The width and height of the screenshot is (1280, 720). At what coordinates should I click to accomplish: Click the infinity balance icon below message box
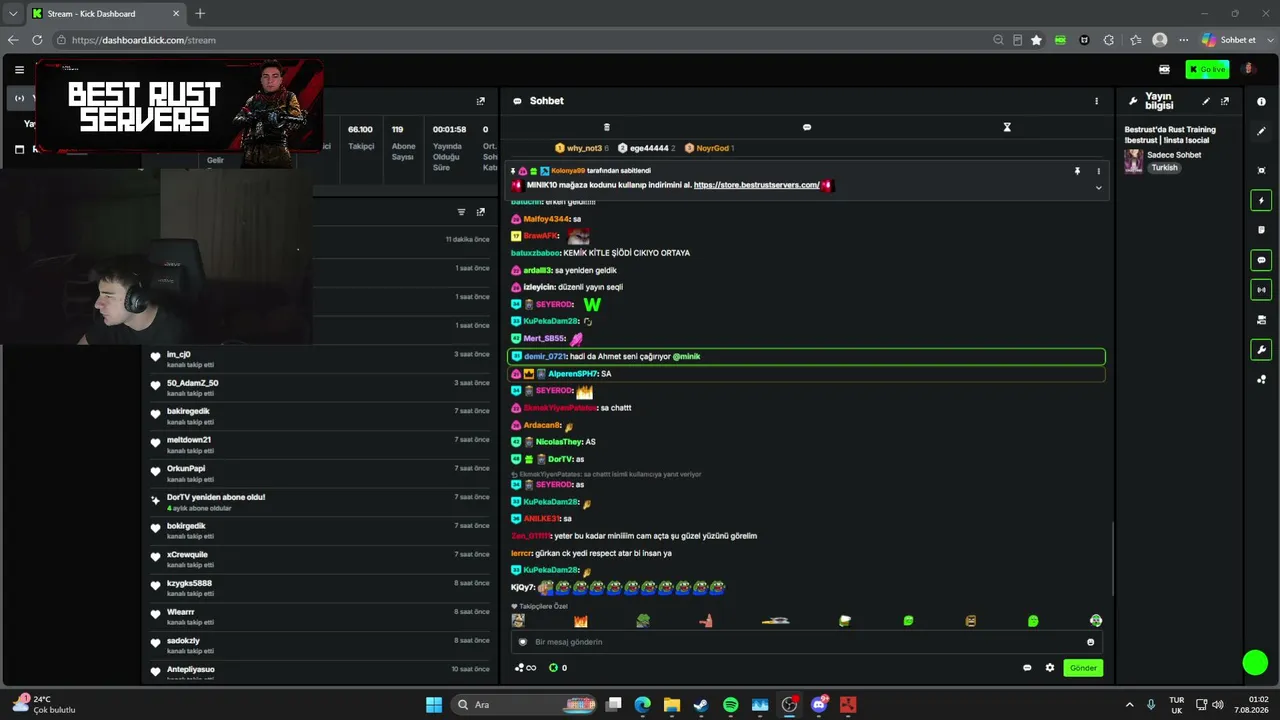[x=525, y=668]
